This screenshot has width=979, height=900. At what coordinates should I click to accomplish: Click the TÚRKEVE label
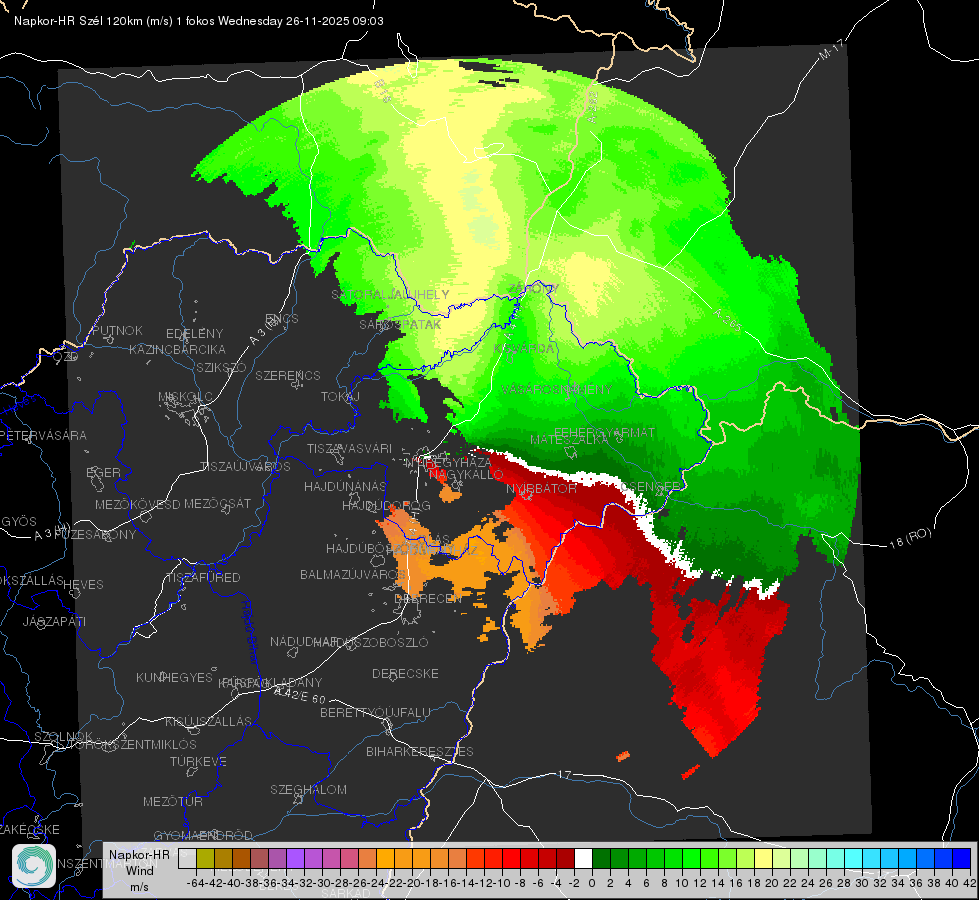pyautogui.click(x=199, y=761)
